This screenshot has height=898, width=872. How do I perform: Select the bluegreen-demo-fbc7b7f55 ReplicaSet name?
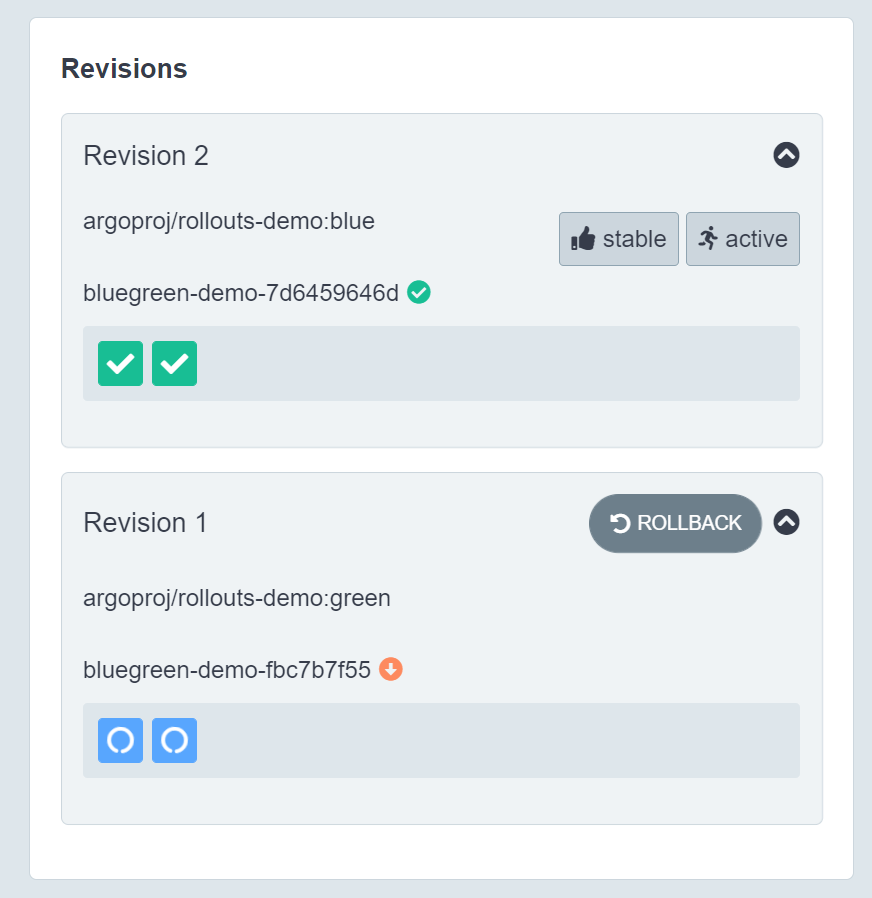(227, 670)
